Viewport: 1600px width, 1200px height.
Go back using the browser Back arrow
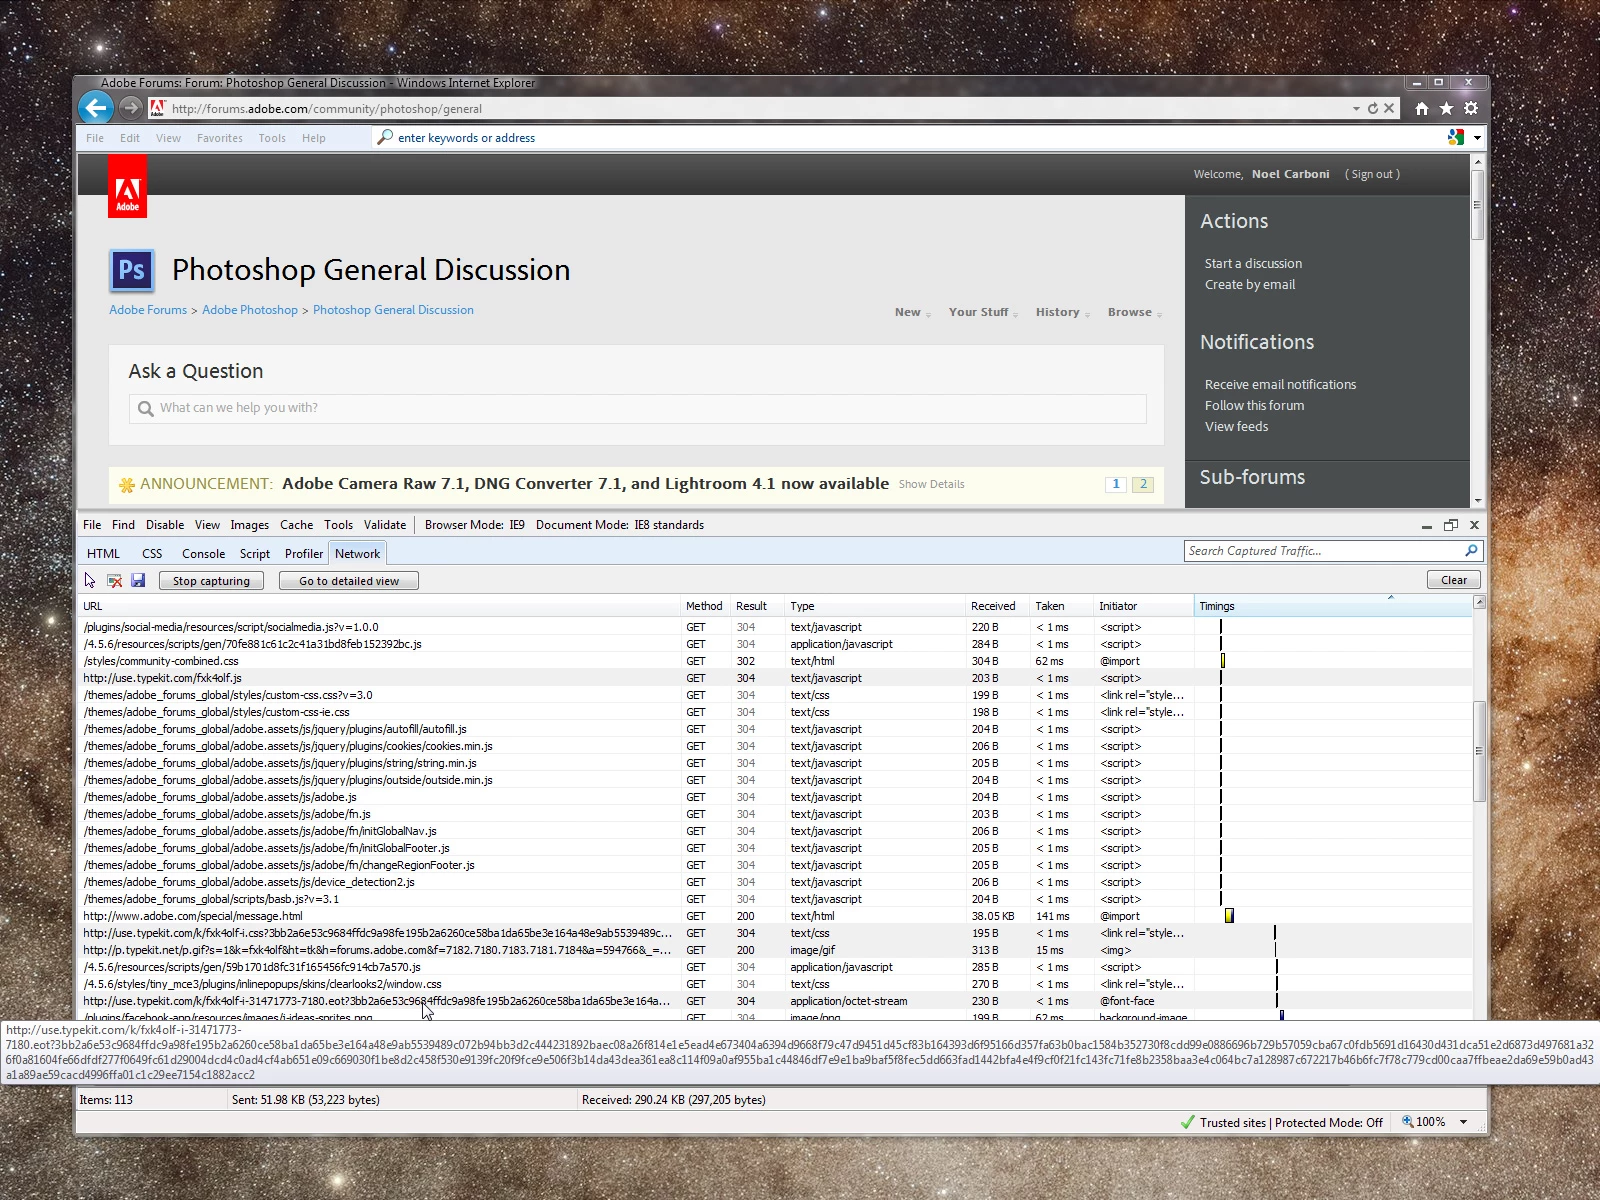click(96, 107)
